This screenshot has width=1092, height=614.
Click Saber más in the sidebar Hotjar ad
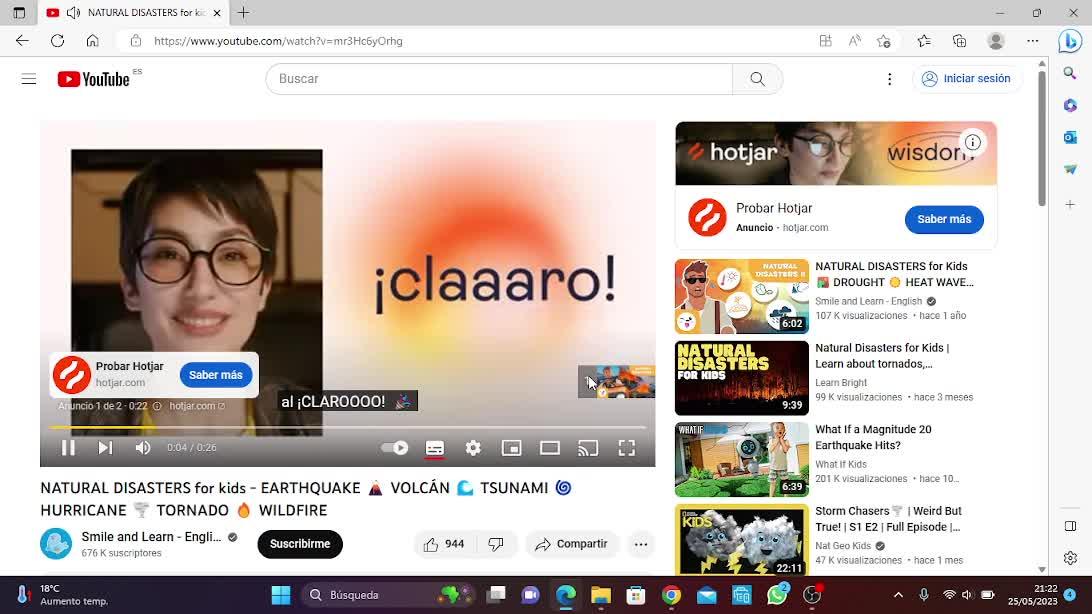944,219
